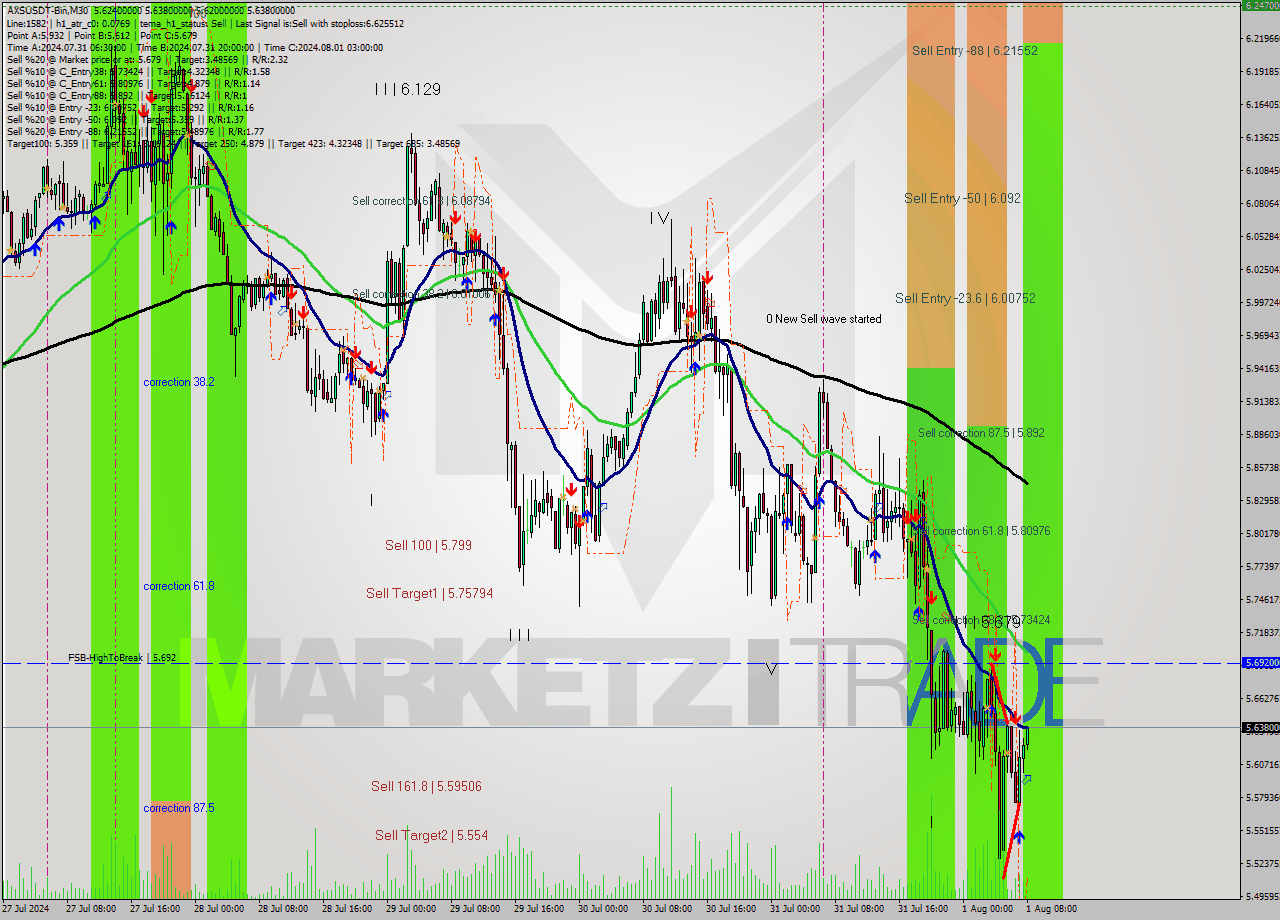Click the 'I V' wave label

point(659,217)
